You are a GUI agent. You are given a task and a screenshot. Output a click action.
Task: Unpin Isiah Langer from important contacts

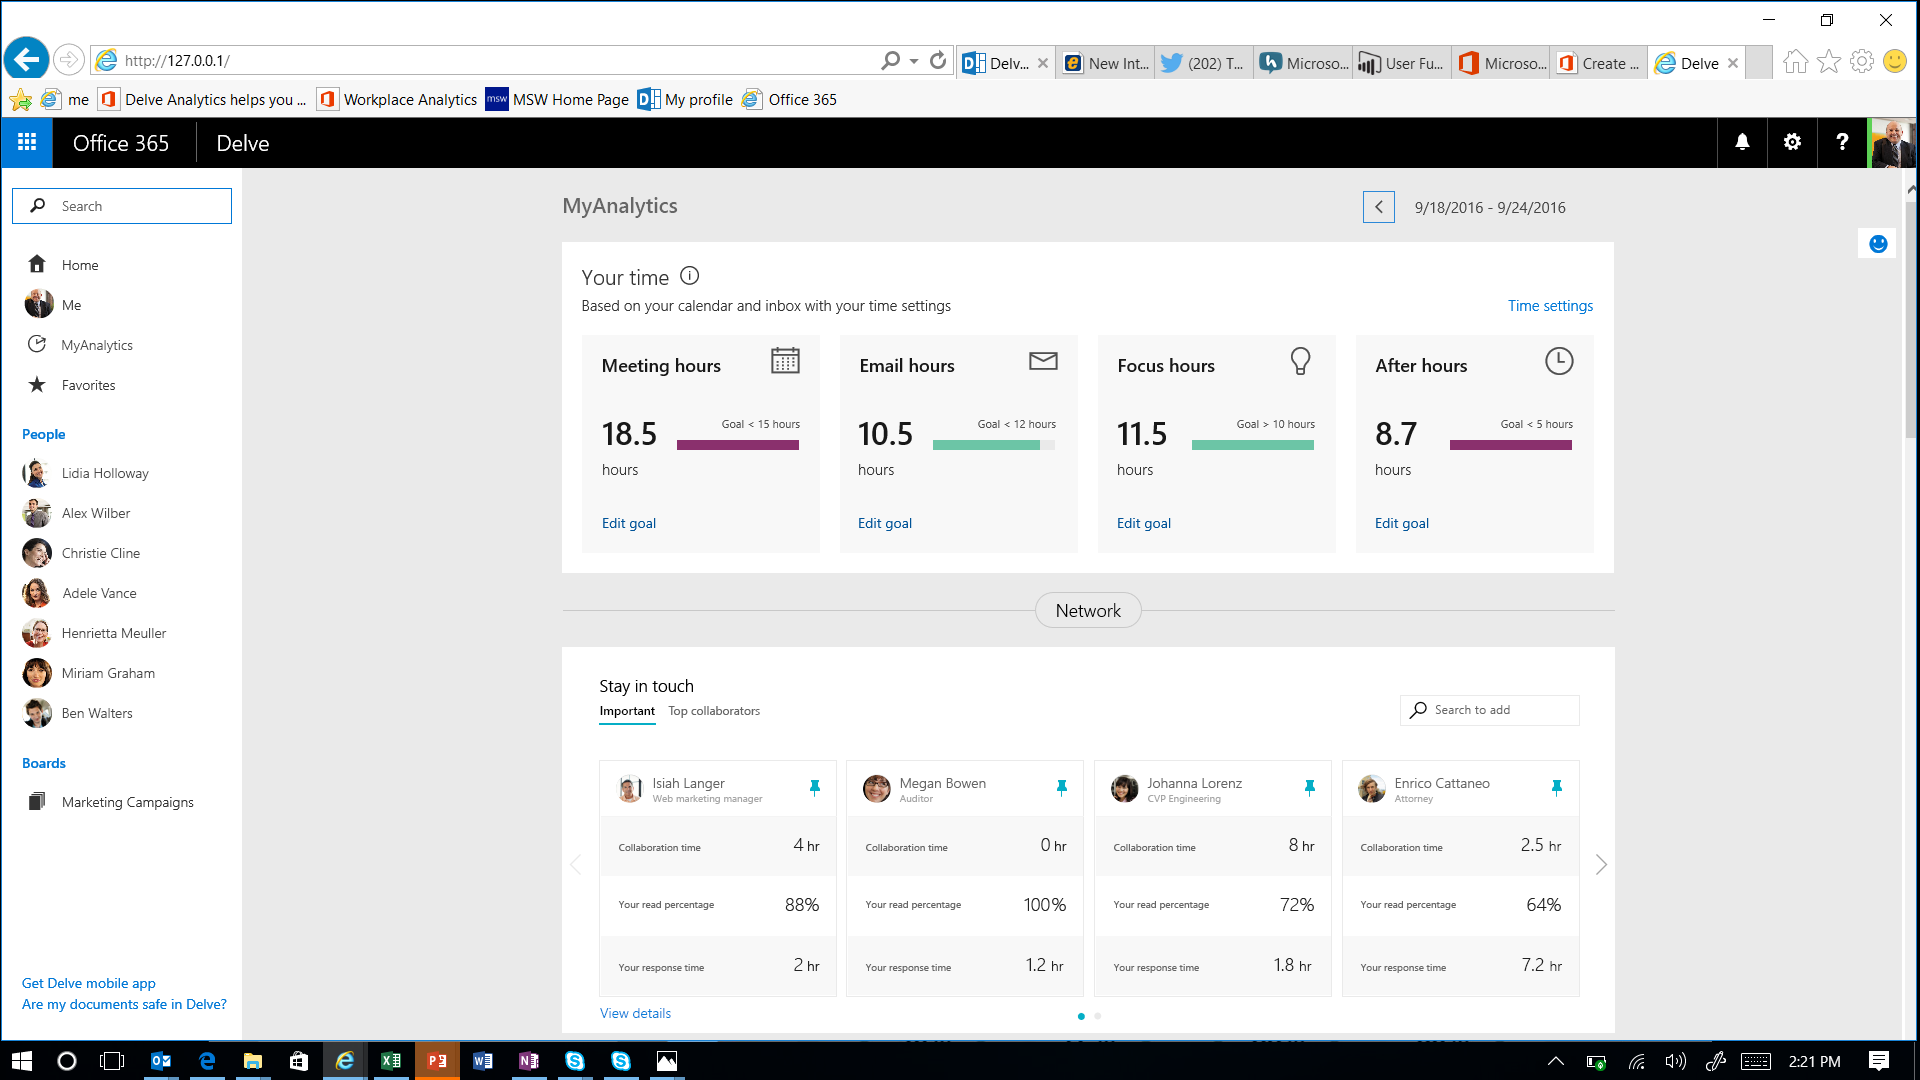[814, 788]
